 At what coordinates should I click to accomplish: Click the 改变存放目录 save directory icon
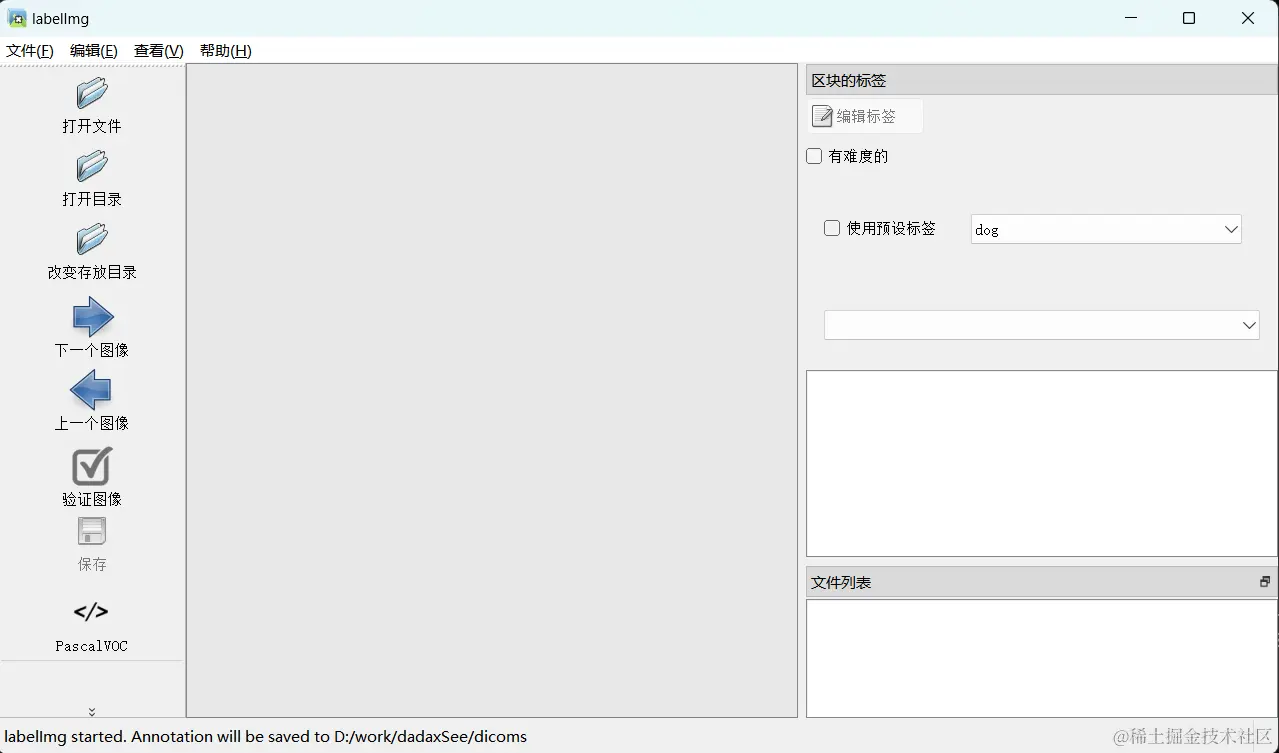92,240
